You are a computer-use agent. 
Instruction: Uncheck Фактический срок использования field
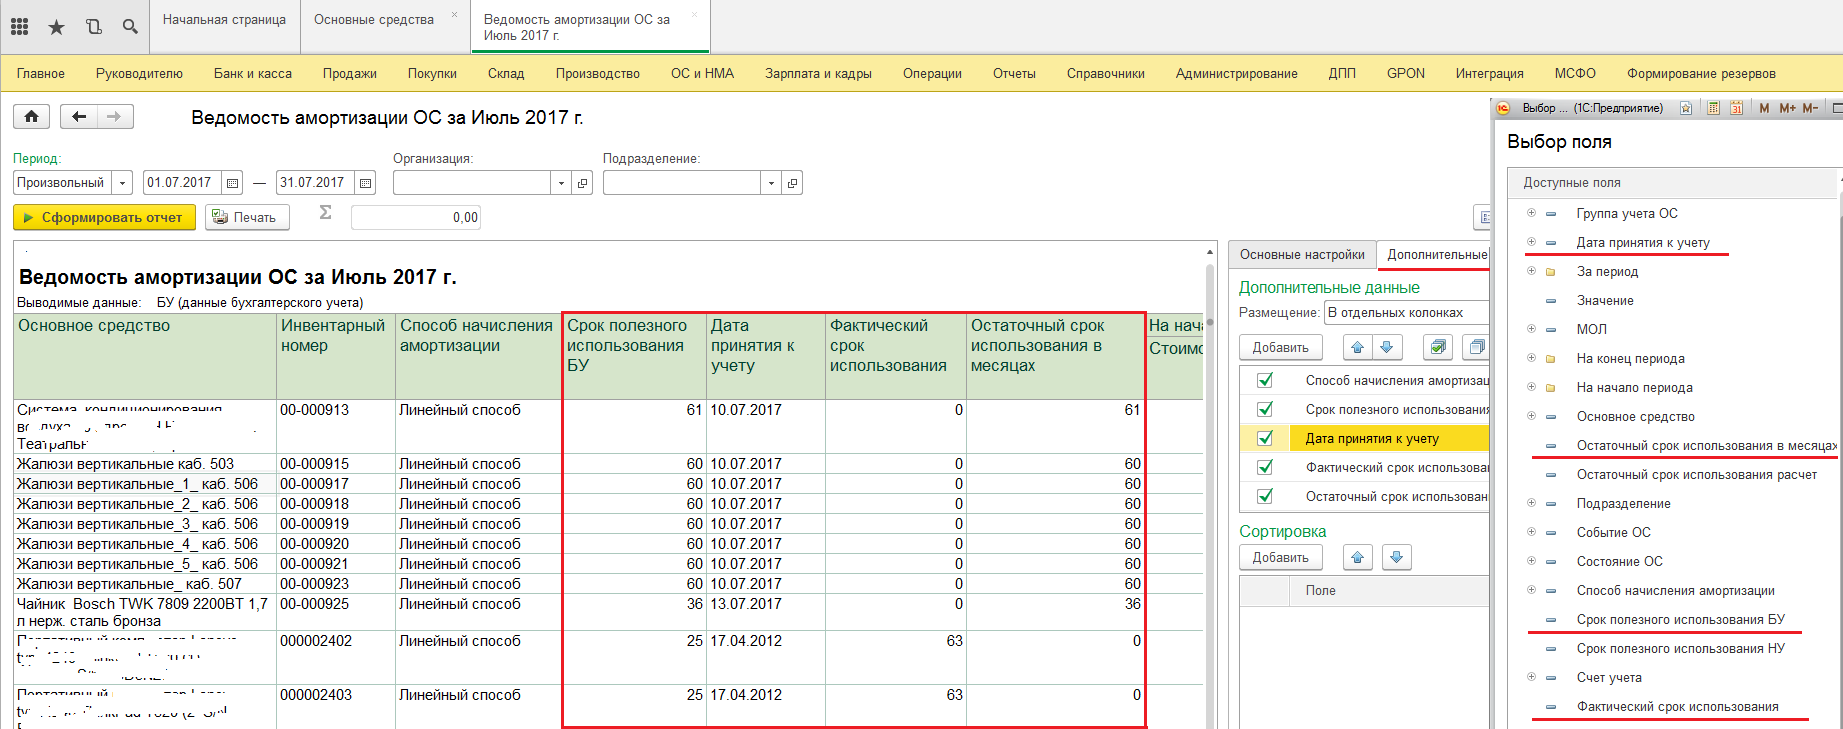(1265, 467)
